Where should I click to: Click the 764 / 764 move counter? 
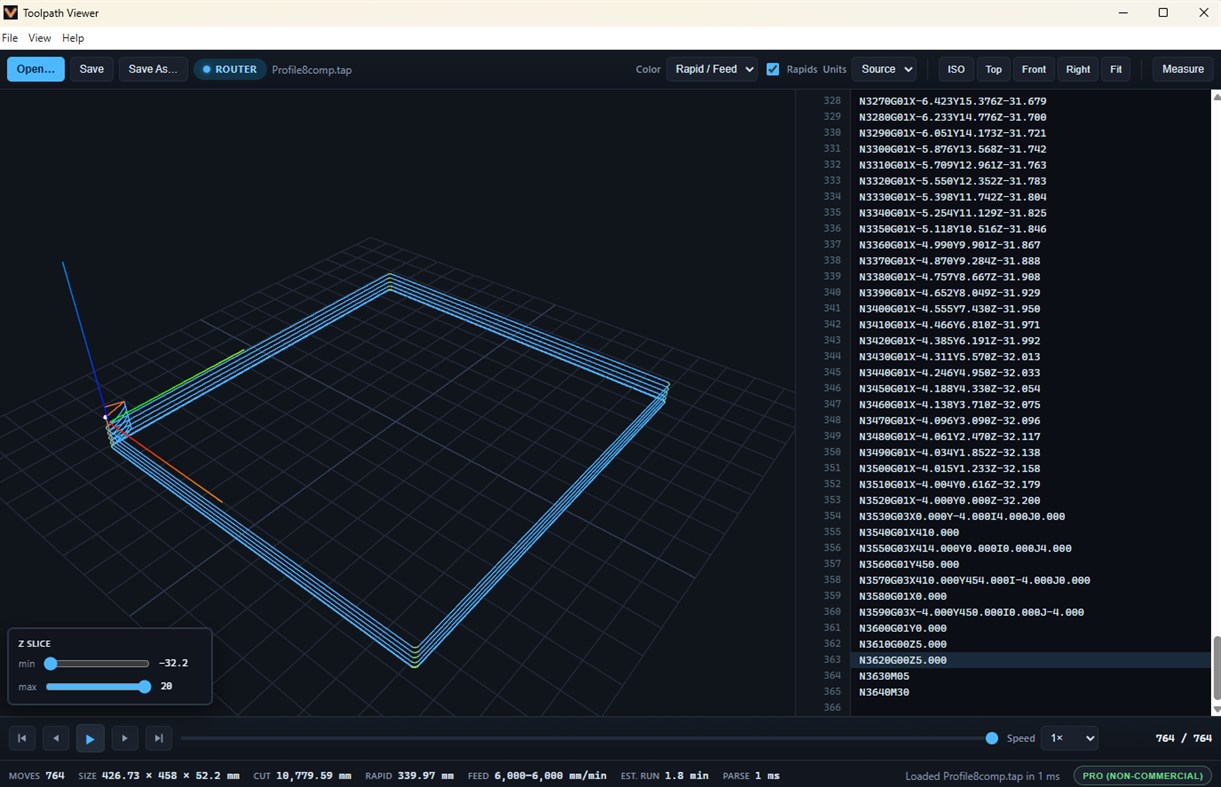point(1183,738)
